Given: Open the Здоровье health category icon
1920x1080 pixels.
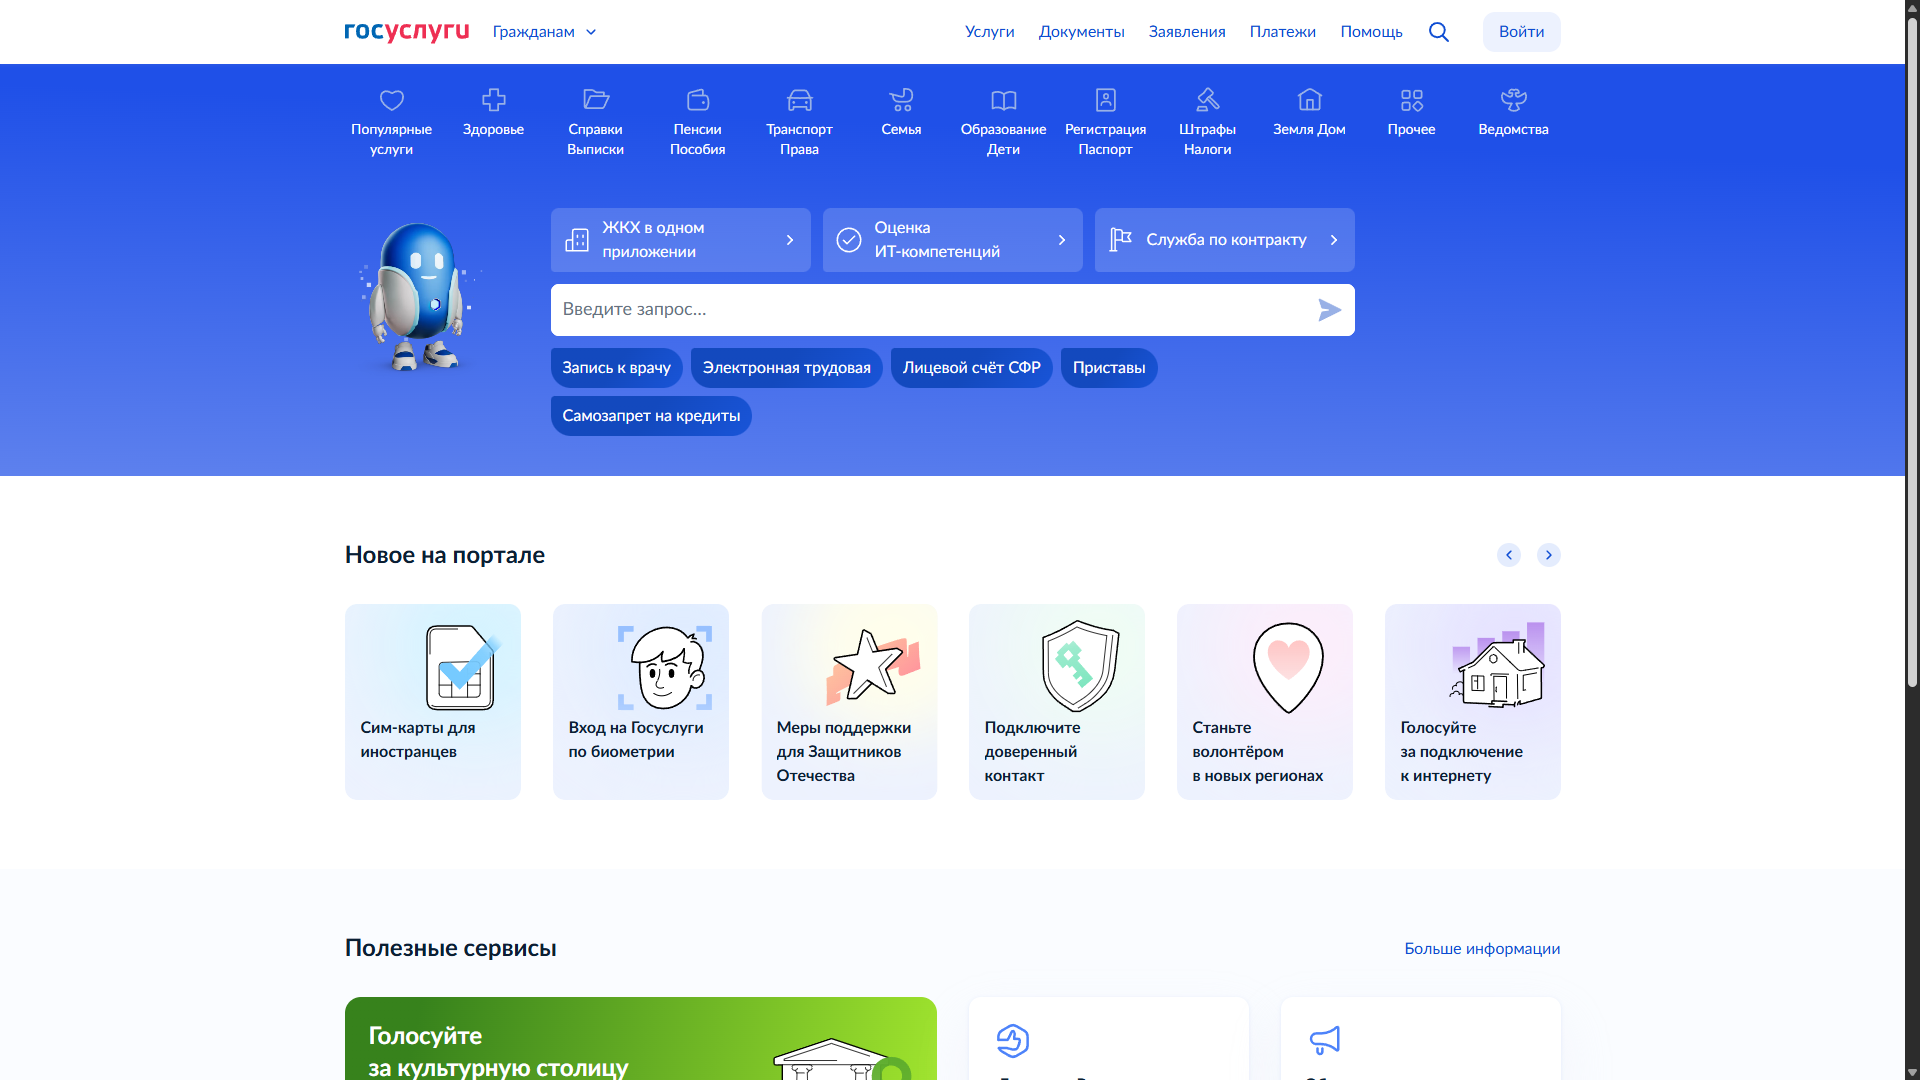Looking at the screenshot, I should [x=493, y=101].
